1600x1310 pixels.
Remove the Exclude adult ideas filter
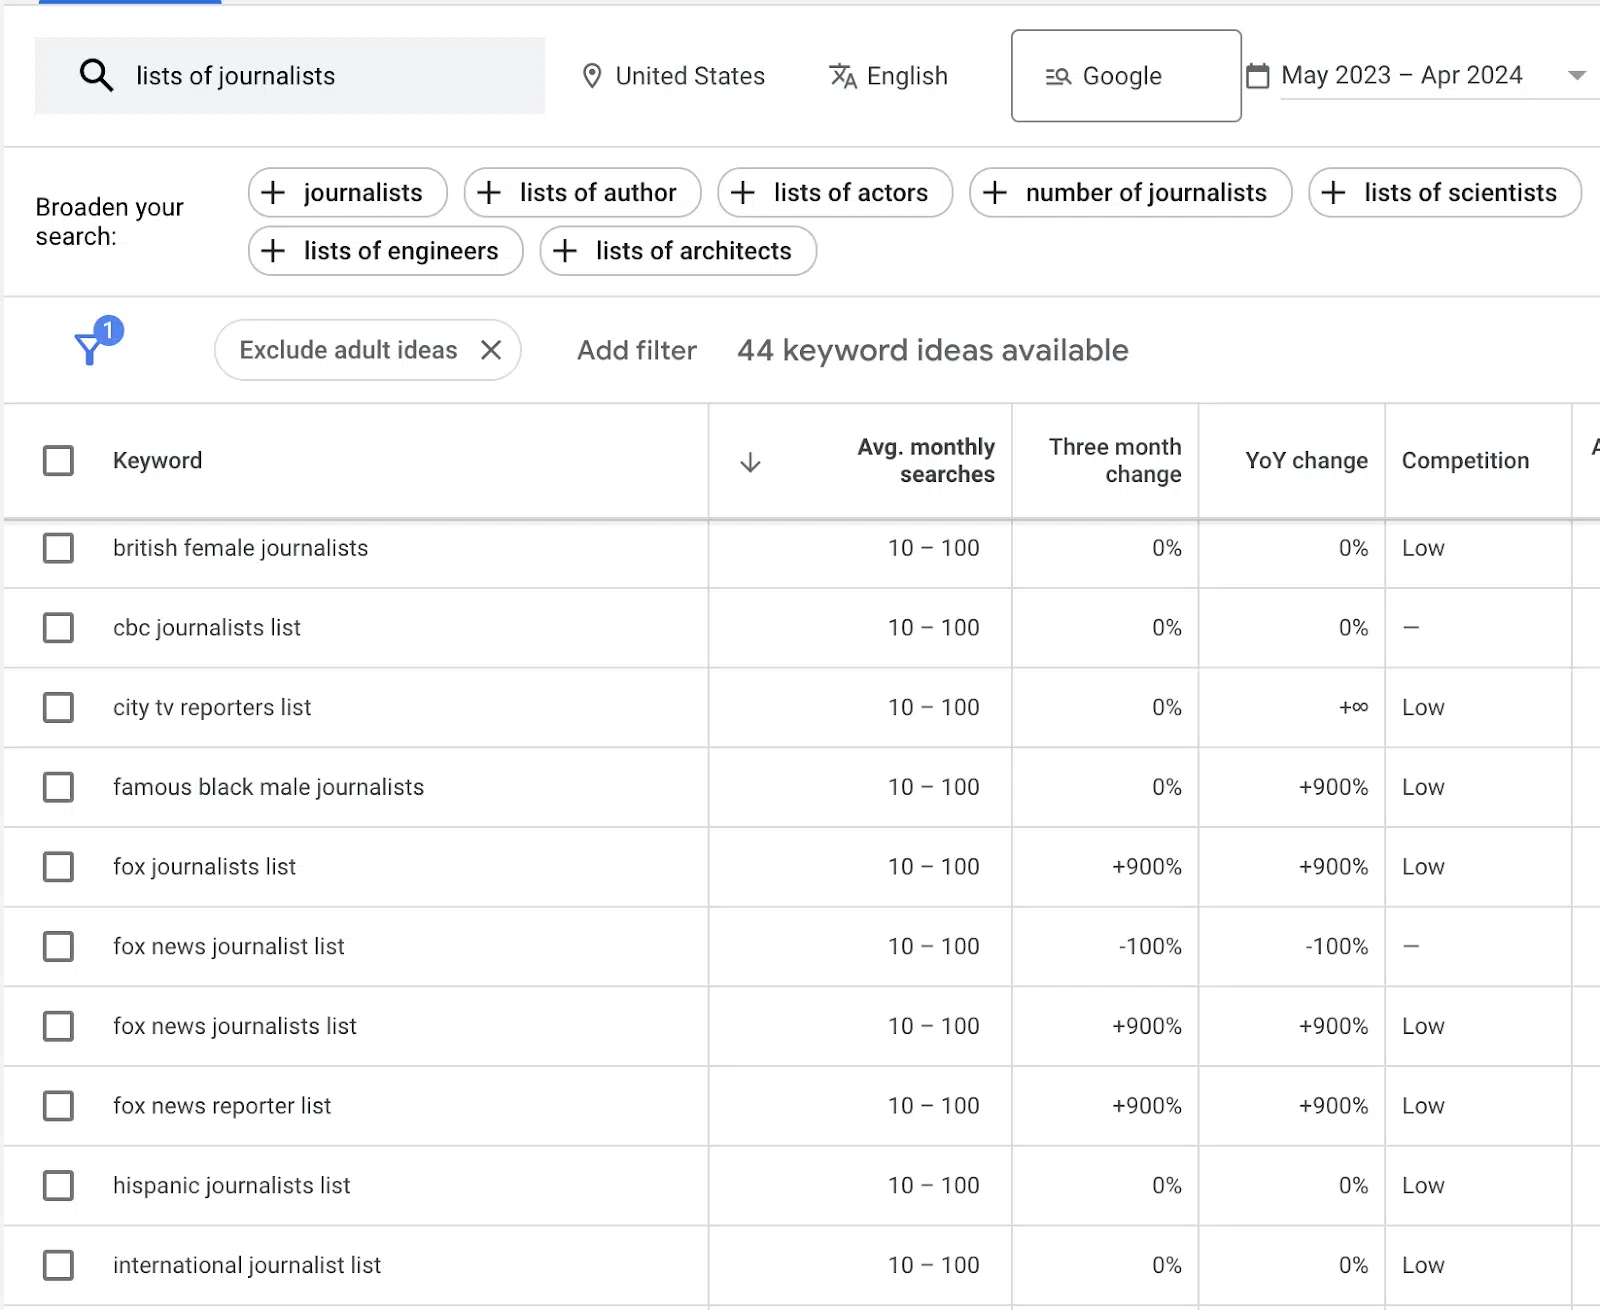point(491,350)
